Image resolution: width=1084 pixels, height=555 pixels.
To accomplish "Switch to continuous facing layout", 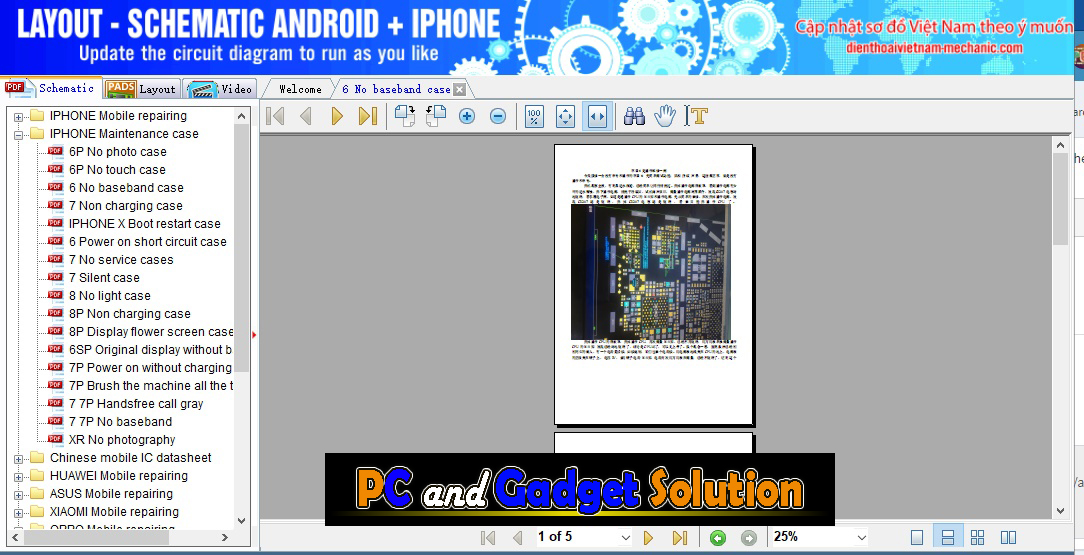I will tap(978, 538).
